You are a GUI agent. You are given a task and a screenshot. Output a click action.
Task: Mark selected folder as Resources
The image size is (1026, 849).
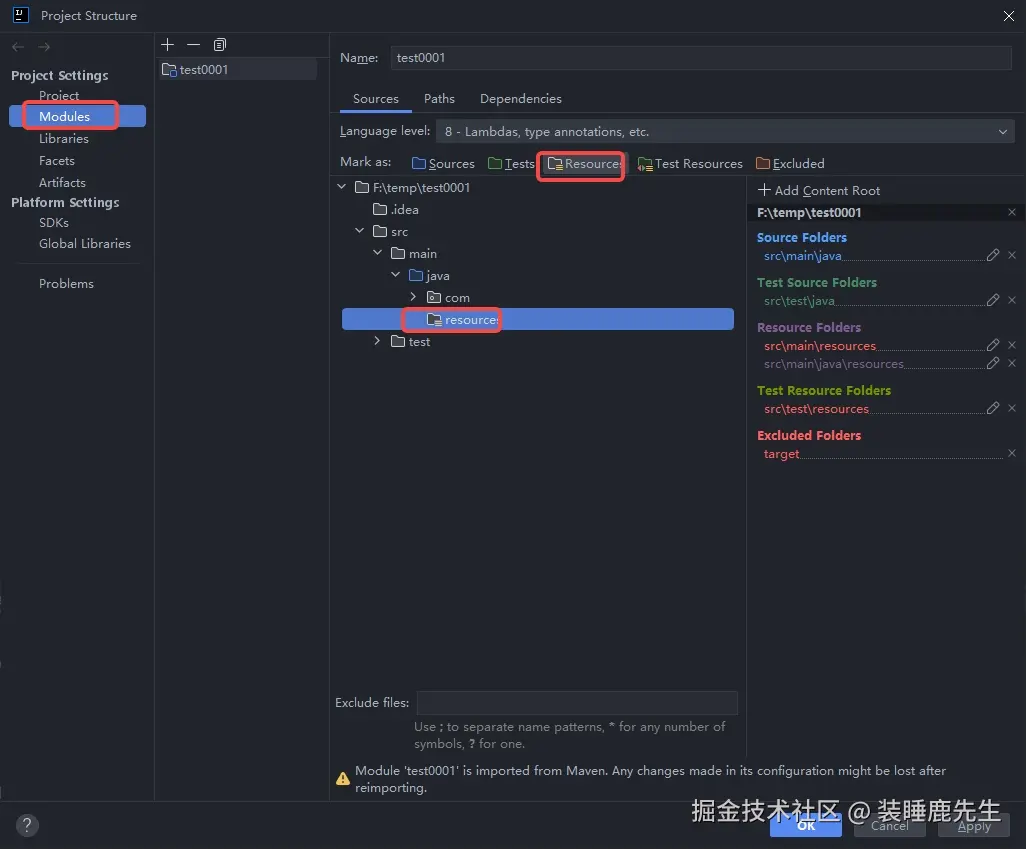click(584, 164)
